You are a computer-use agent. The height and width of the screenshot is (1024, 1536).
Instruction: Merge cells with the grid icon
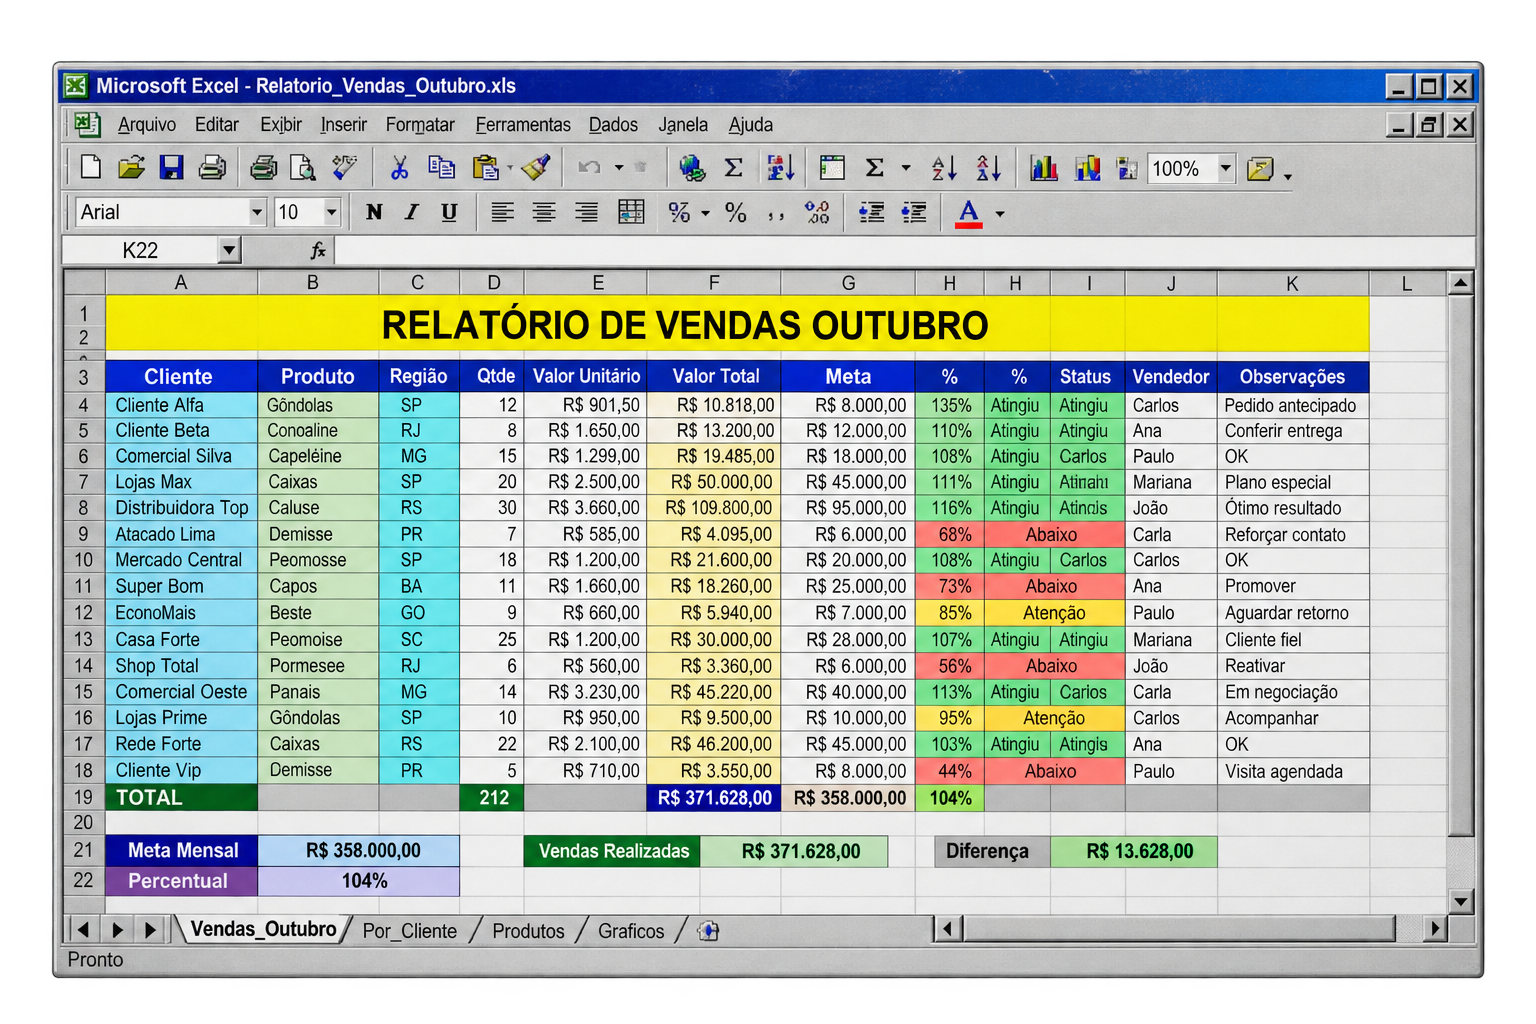point(631,211)
